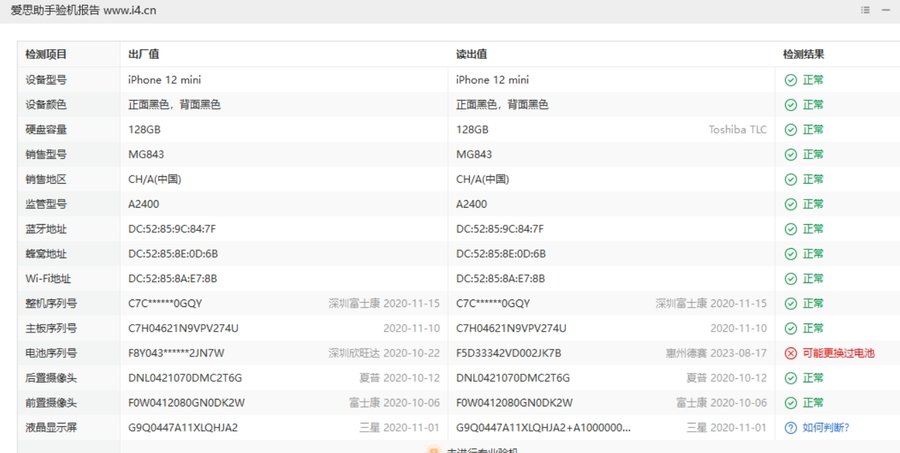Screen dimensions: 900x453
Task: Click green check icon in 蜂窝地址 row
Action: pos(790,254)
